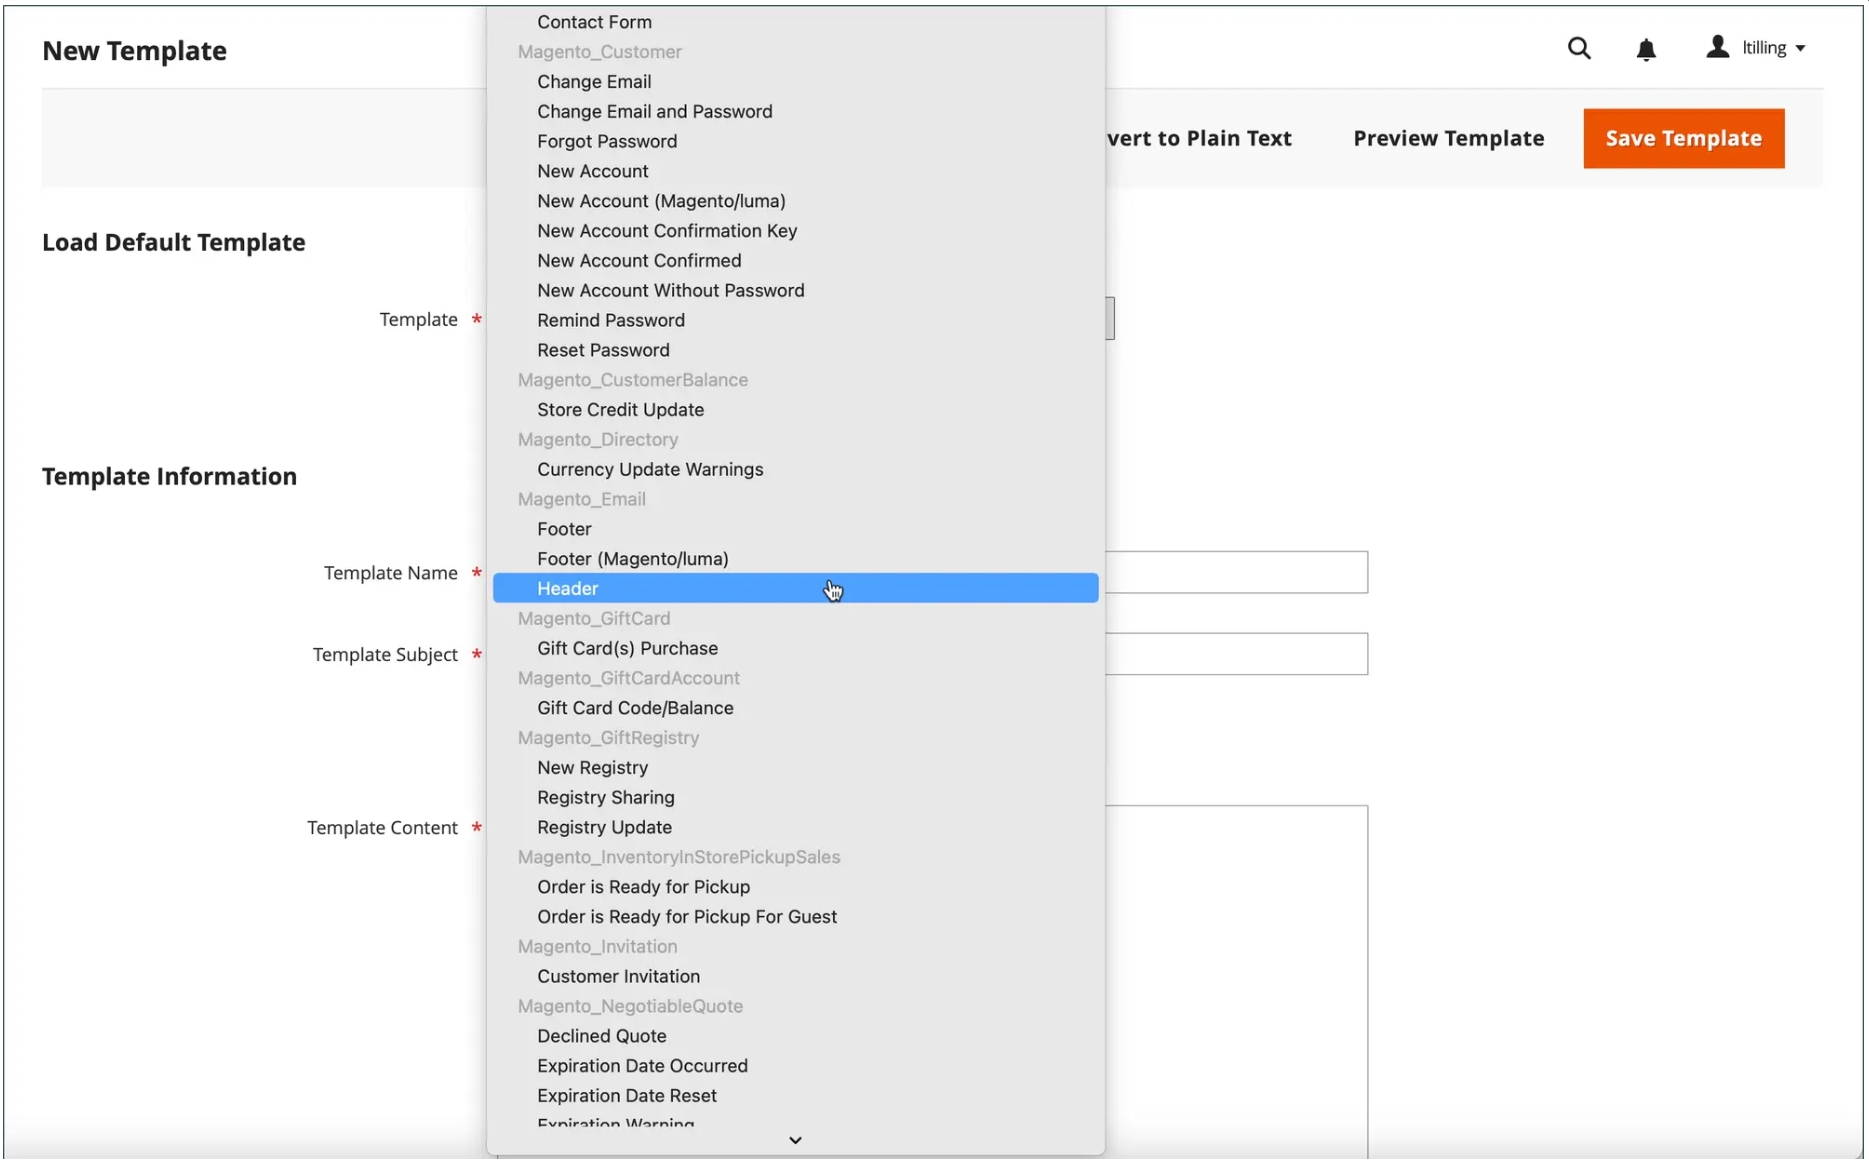
Task: Click the Template Subject input field
Action: [1236, 654]
